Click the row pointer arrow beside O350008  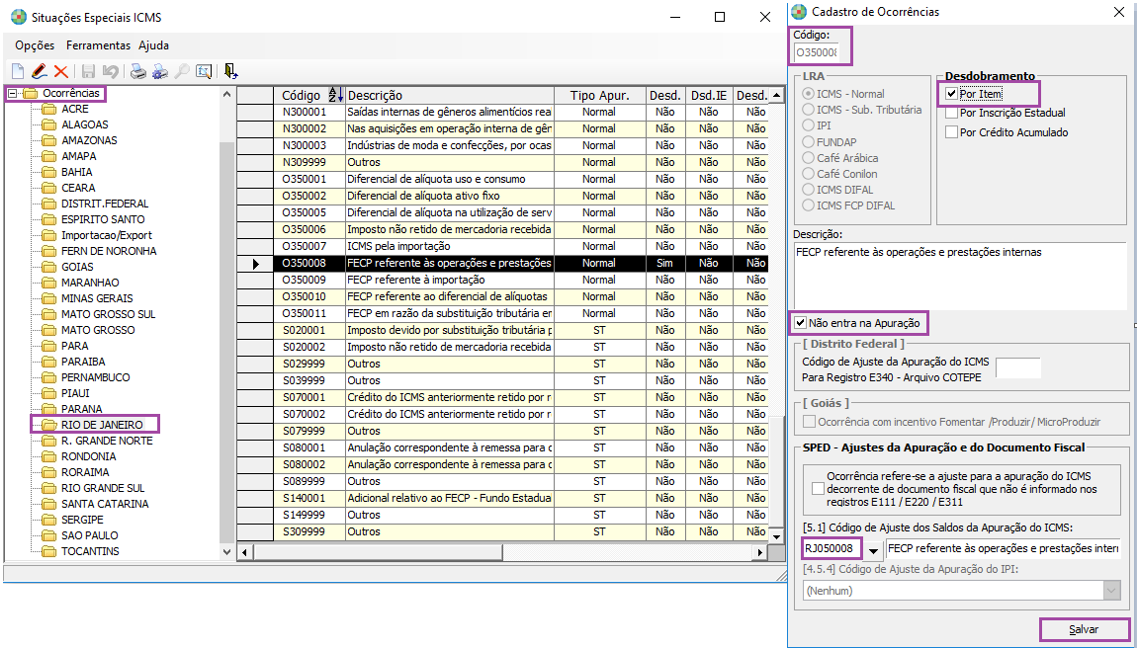(x=255, y=264)
